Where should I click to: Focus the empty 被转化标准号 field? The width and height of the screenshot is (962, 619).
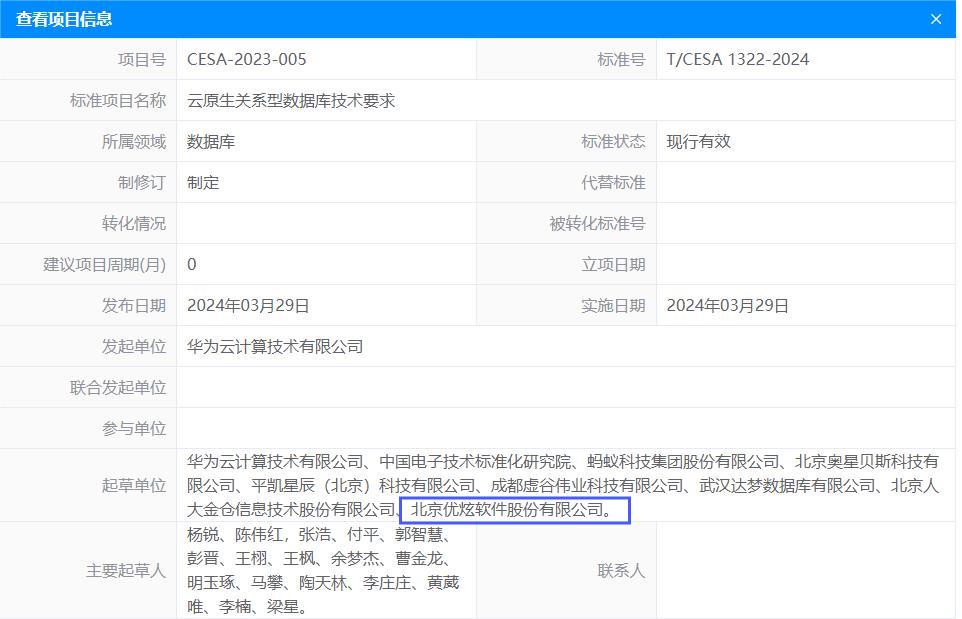coord(805,223)
